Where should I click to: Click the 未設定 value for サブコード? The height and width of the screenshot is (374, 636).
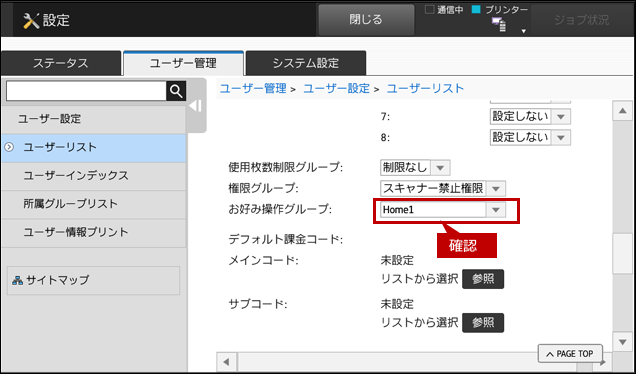pyautogui.click(x=397, y=304)
